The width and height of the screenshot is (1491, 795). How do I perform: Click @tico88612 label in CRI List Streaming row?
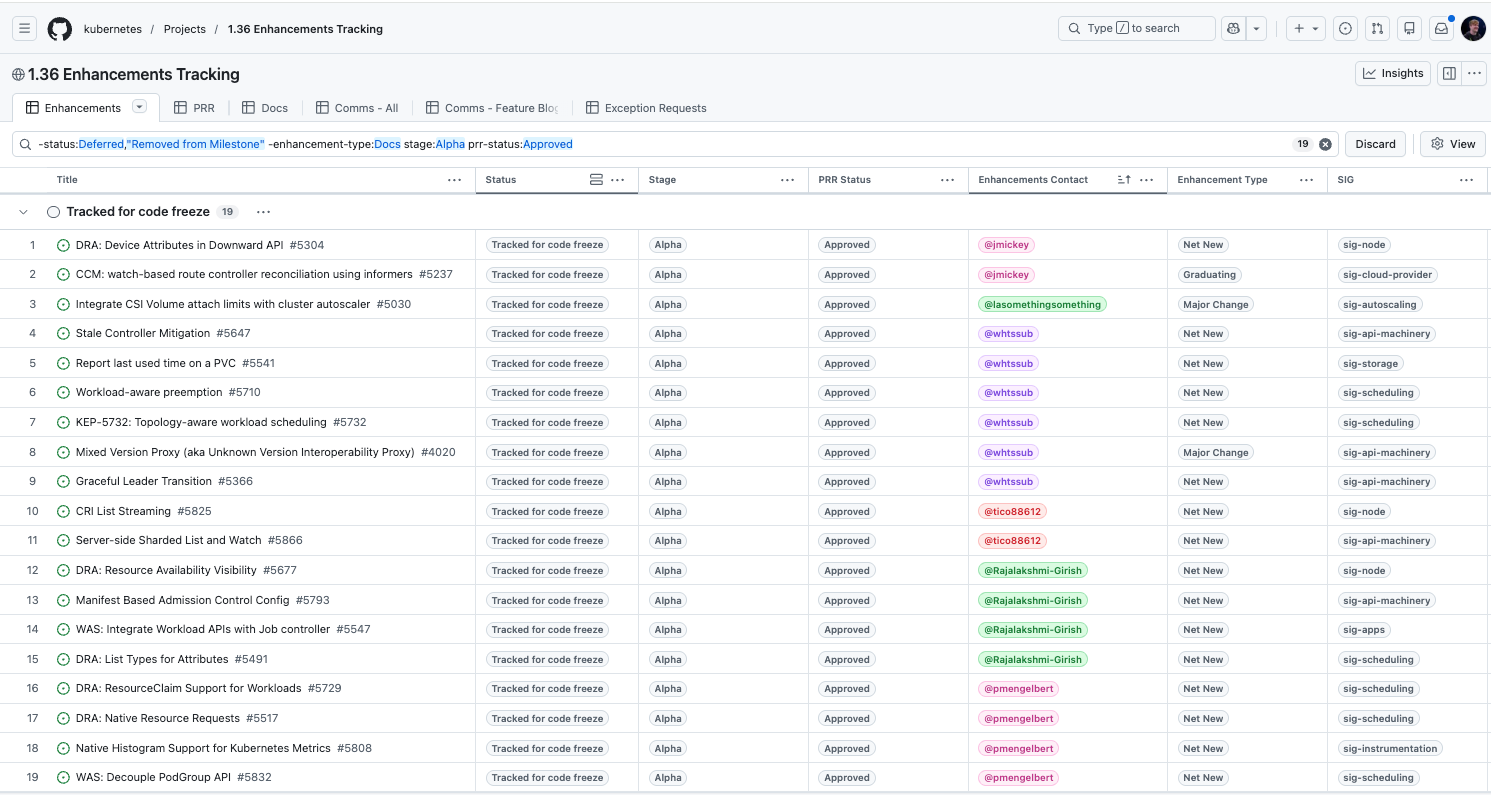click(1012, 511)
